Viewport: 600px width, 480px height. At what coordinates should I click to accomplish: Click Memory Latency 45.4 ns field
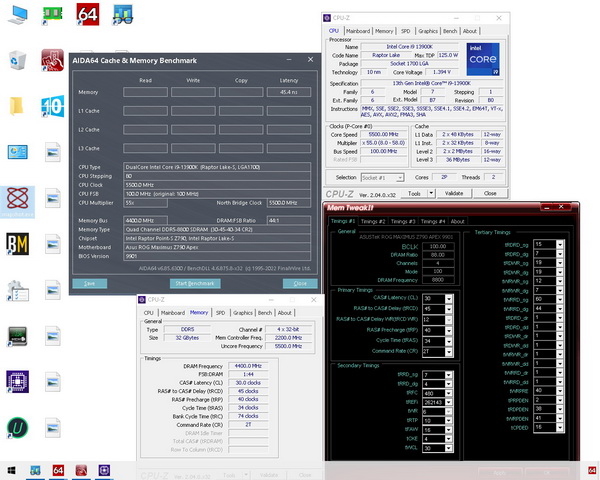(289, 92)
